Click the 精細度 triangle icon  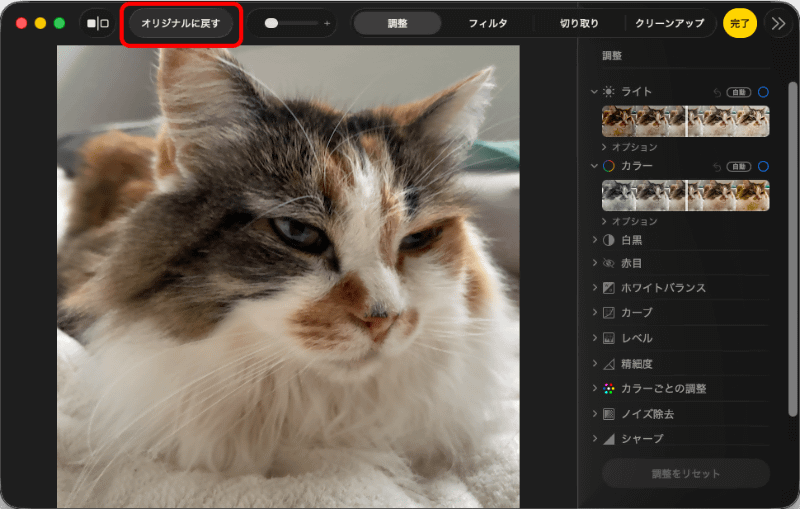[609, 364]
